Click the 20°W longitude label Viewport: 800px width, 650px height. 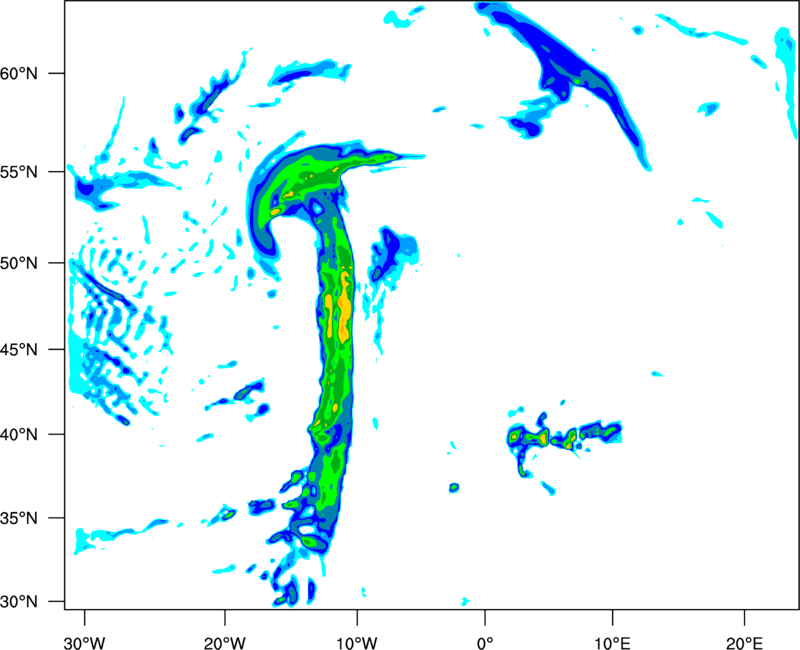click(x=225, y=643)
